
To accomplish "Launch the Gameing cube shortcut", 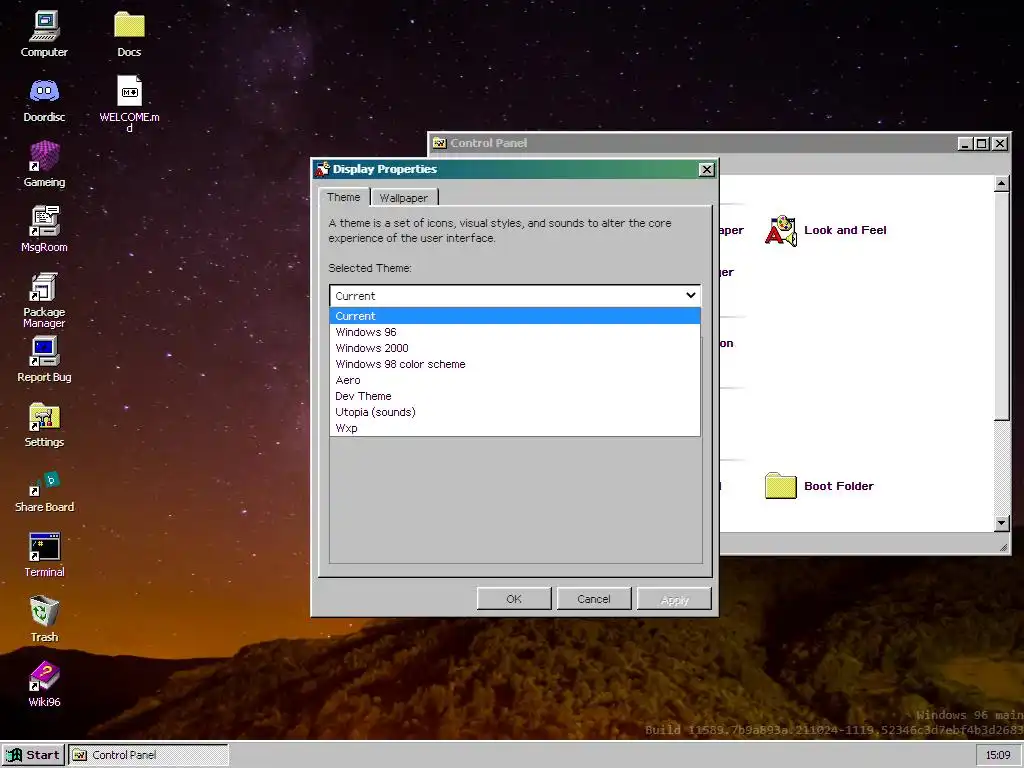I will coord(44,164).
